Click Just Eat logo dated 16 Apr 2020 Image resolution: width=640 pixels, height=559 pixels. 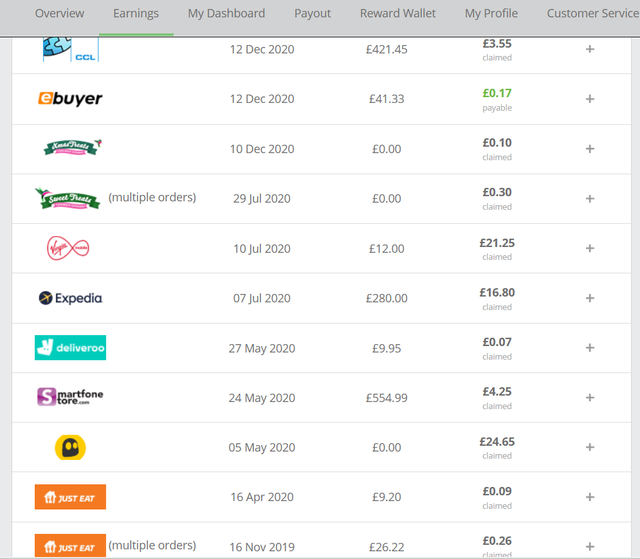pos(70,497)
